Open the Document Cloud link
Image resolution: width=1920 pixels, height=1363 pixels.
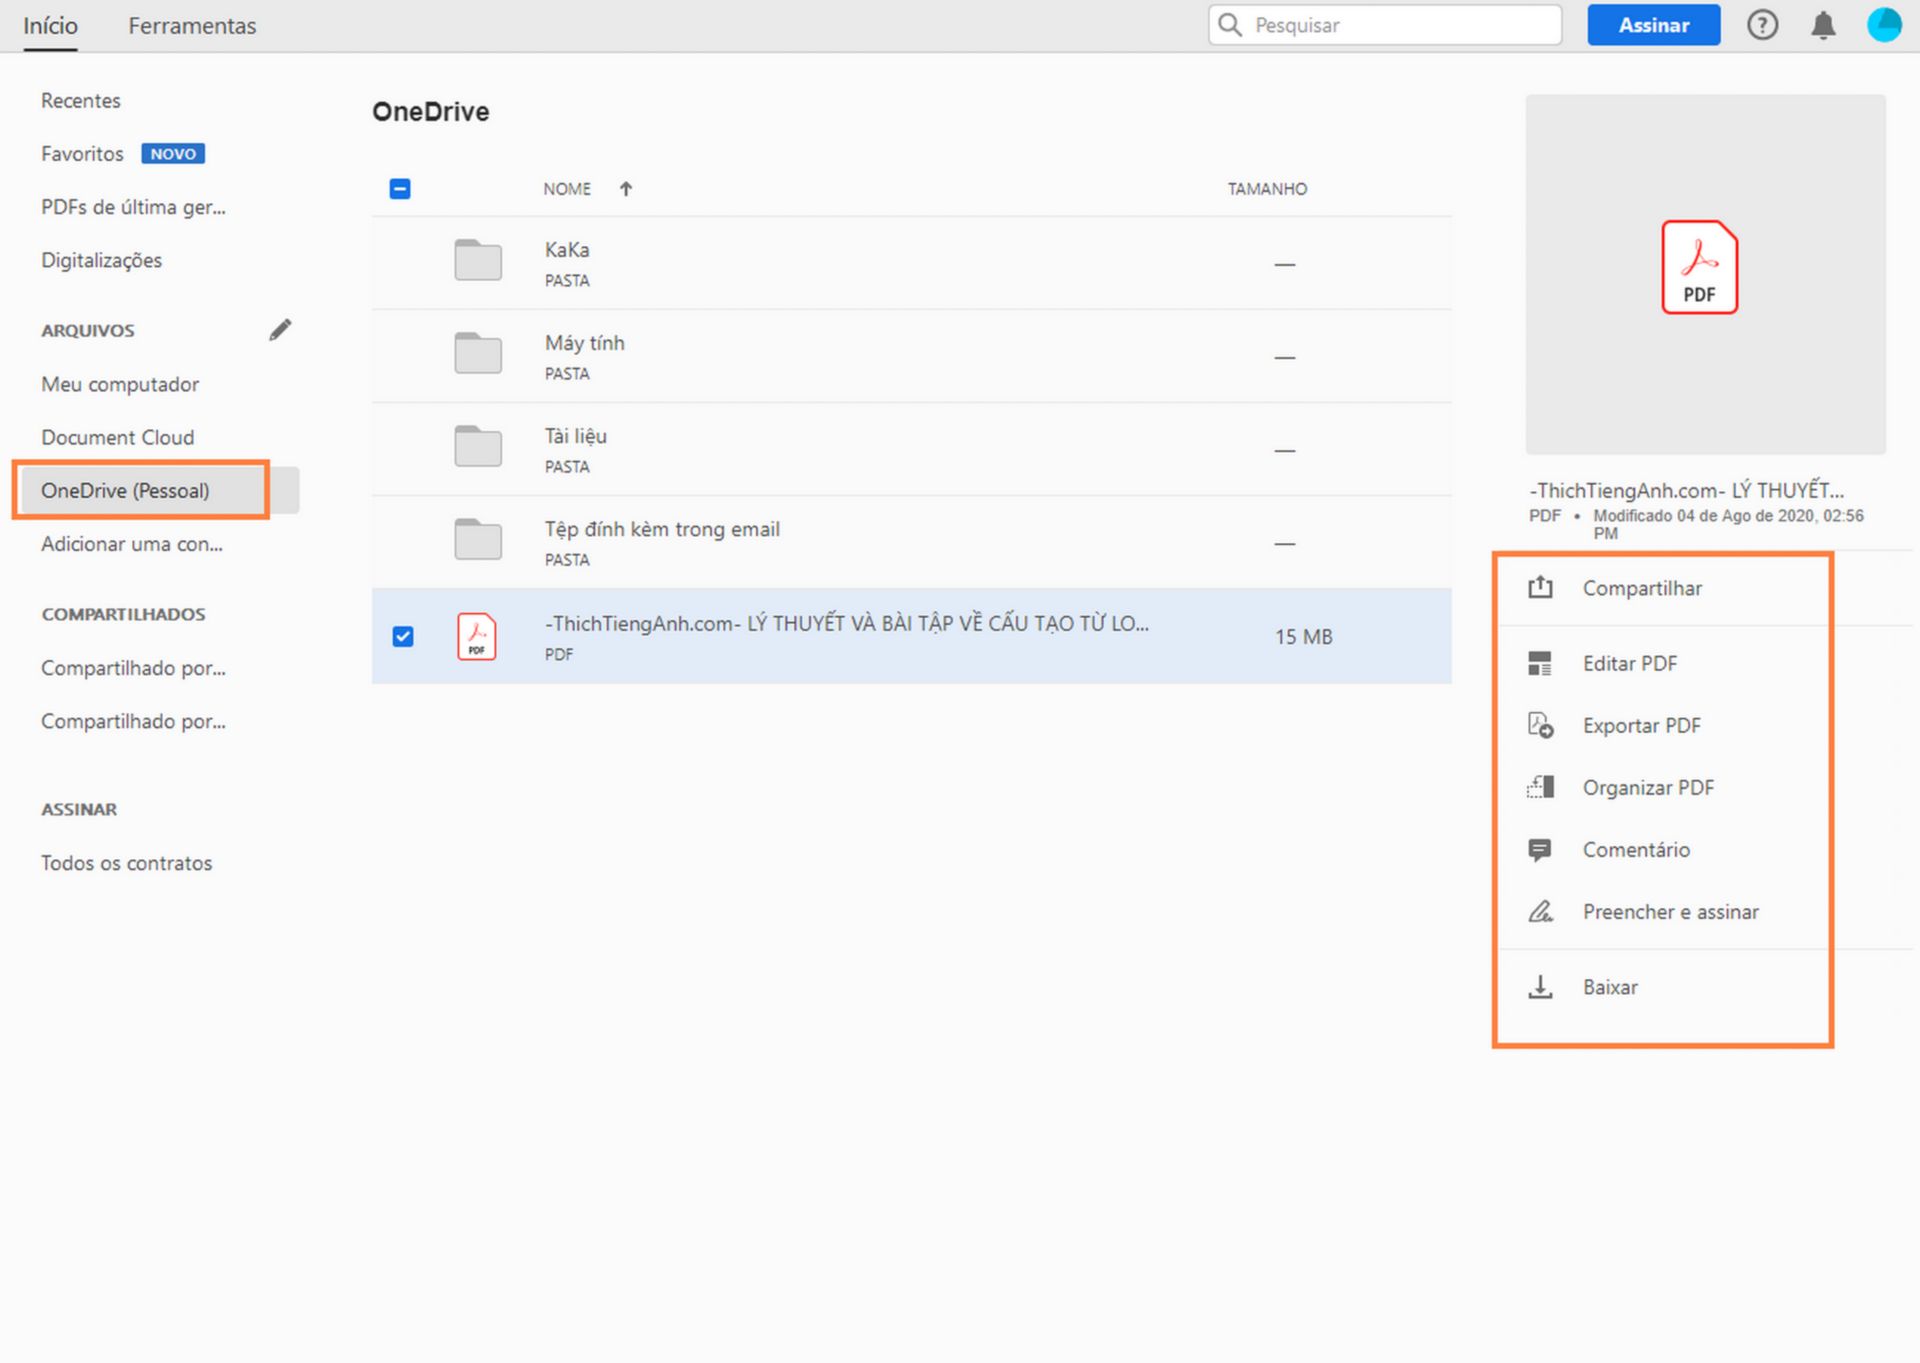(117, 437)
